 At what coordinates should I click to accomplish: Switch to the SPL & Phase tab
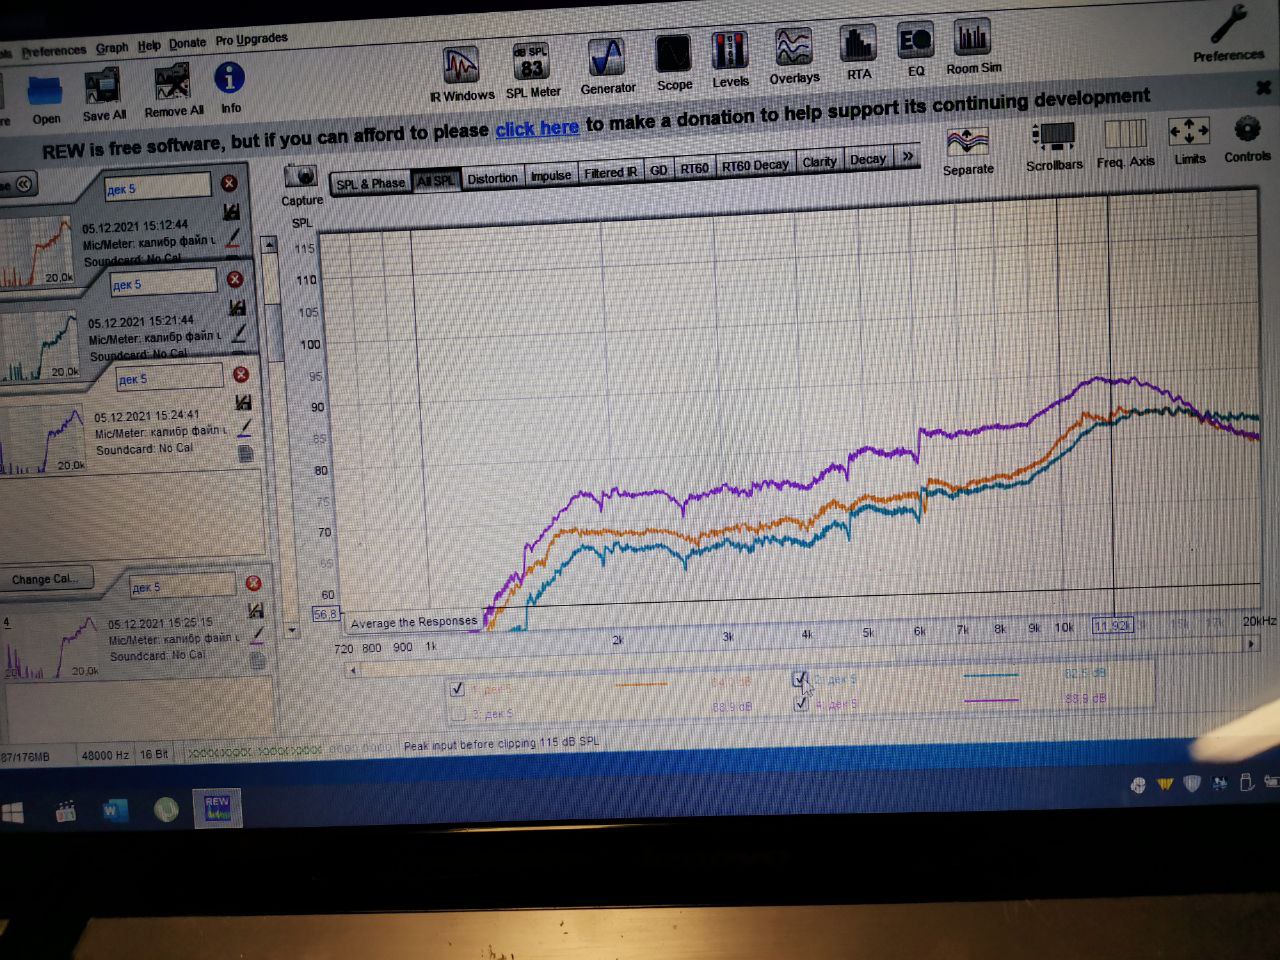[370, 184]
